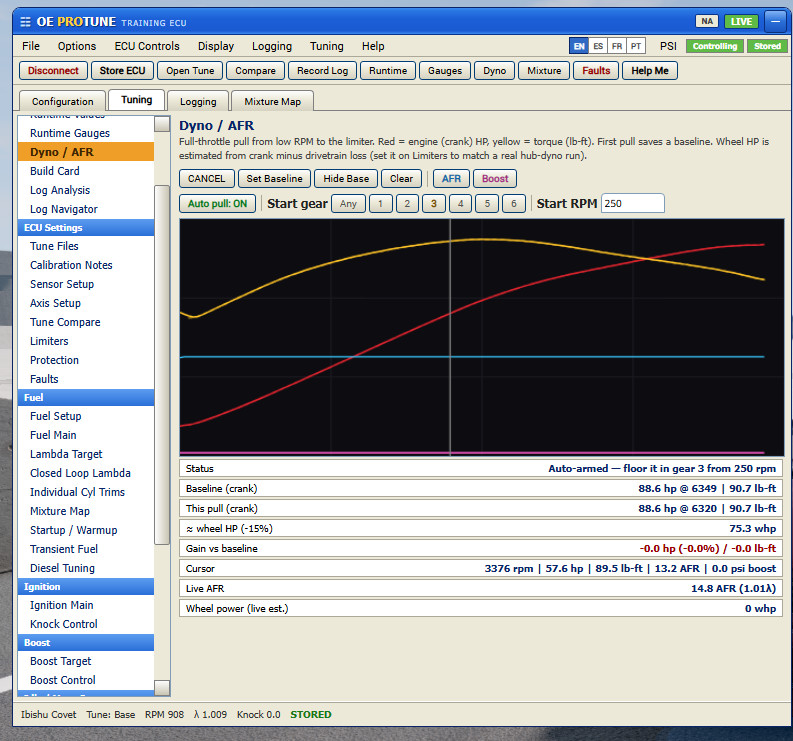Click the hamburger menu icon beside OE PROTUNE

[25, 22]
